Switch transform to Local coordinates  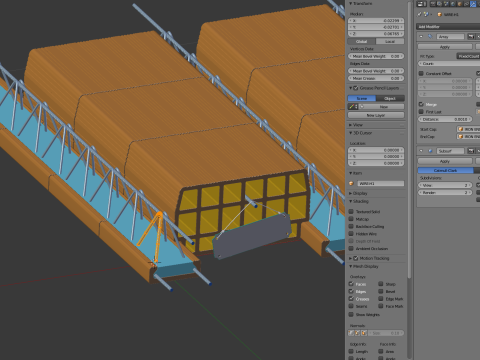click(390, 41)
